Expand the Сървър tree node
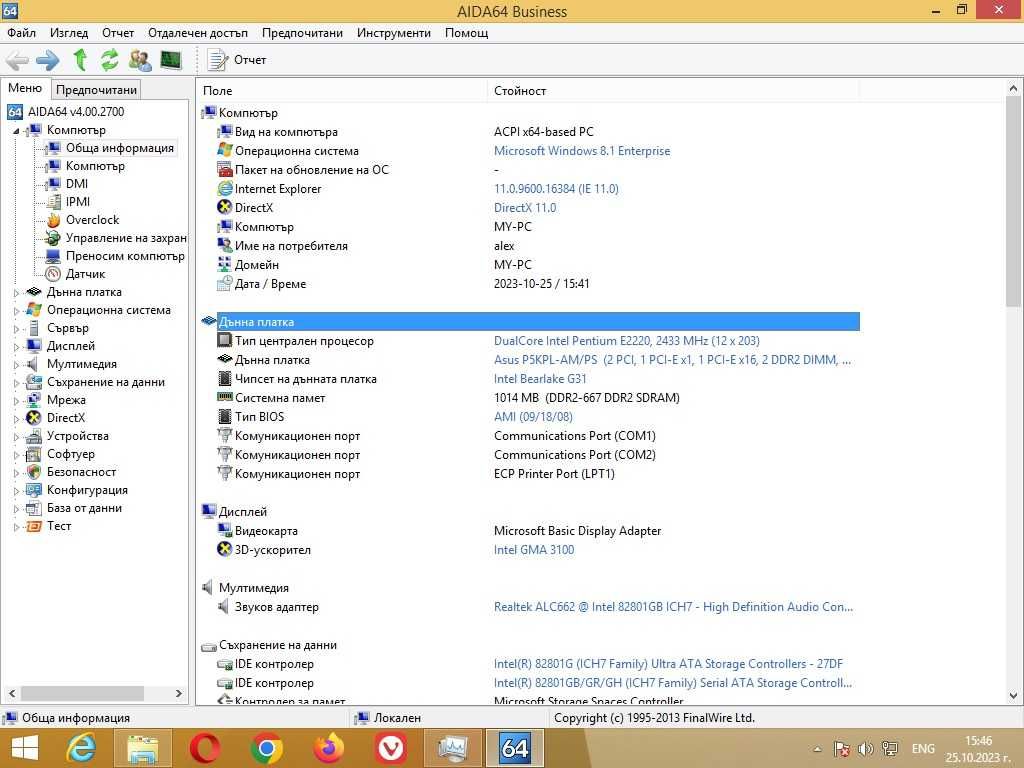1024x768 pixels. [x=16, y=328]
